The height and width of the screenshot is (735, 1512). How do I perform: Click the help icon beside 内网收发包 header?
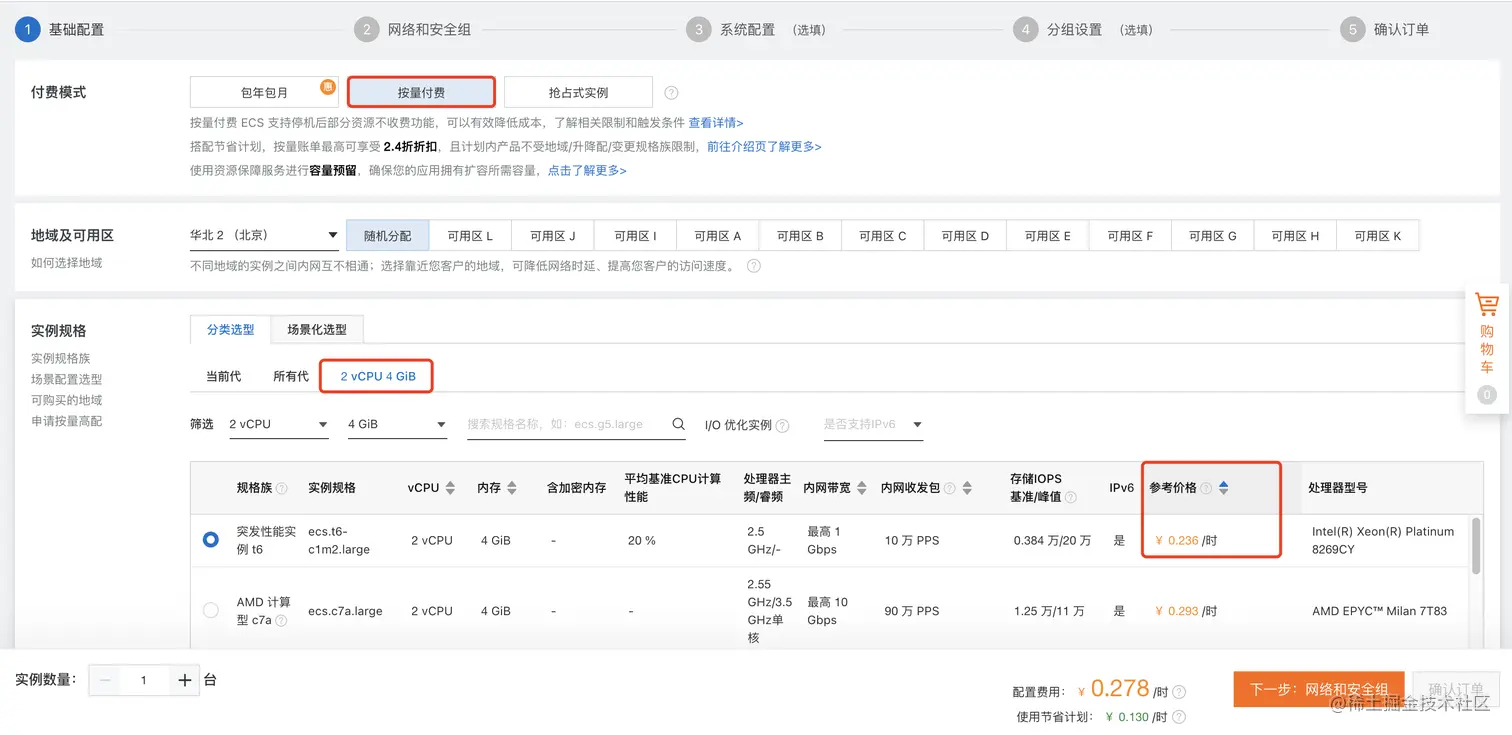point(950,489)
